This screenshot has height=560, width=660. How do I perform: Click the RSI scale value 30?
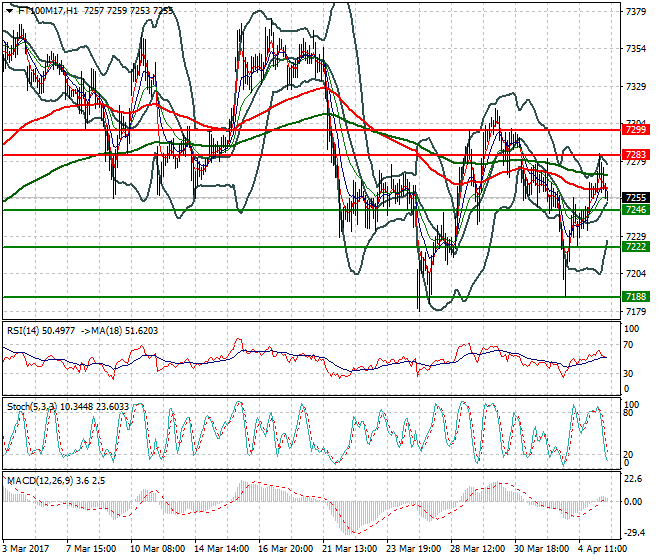tap(628, 373)
